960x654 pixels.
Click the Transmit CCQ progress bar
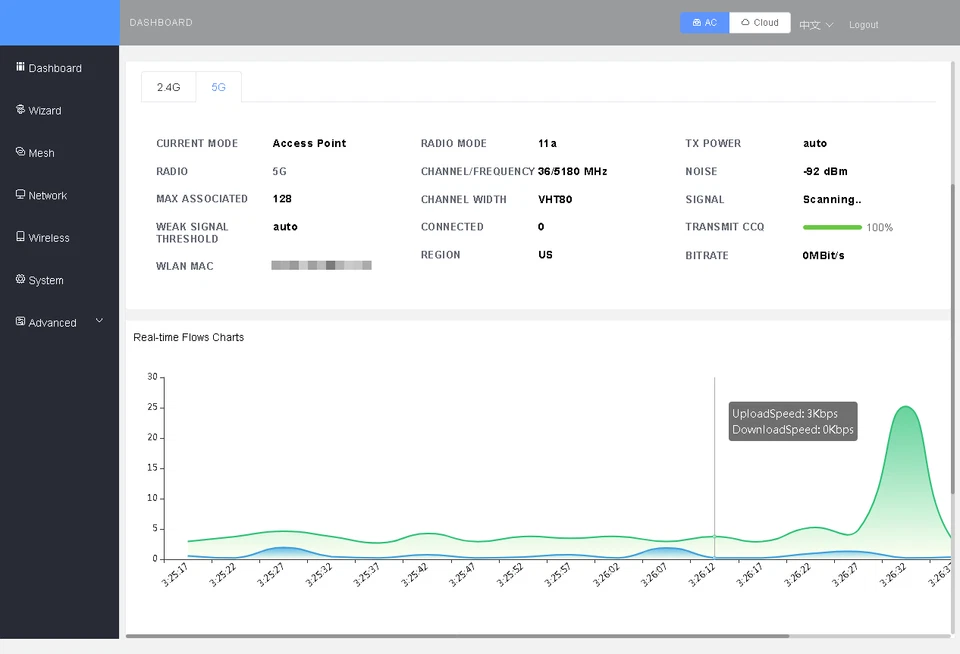(x=832, y=227)
